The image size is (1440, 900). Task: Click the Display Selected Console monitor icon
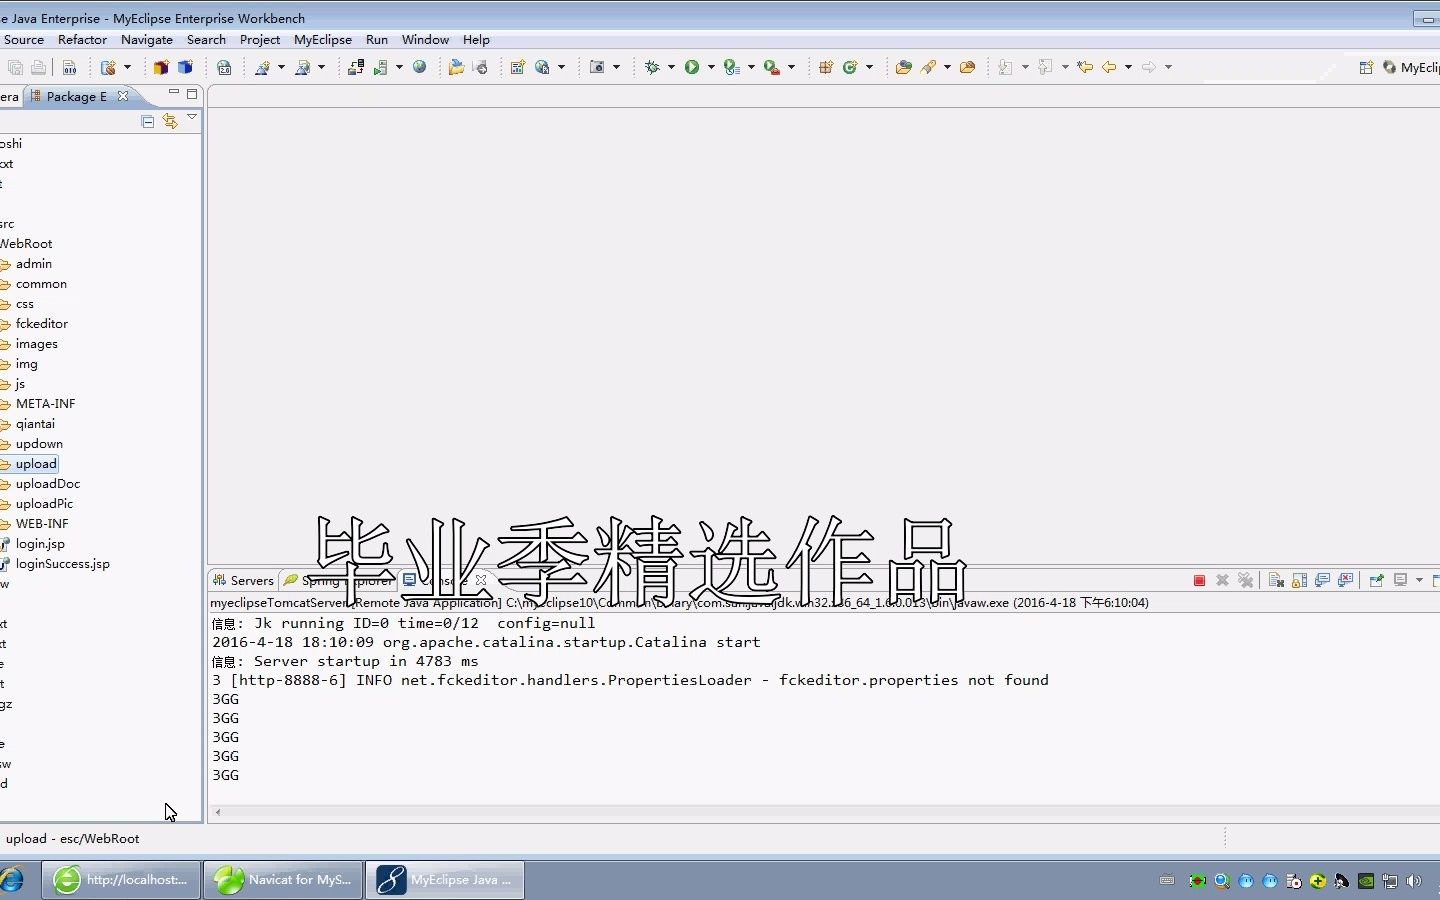[1401, 580]
